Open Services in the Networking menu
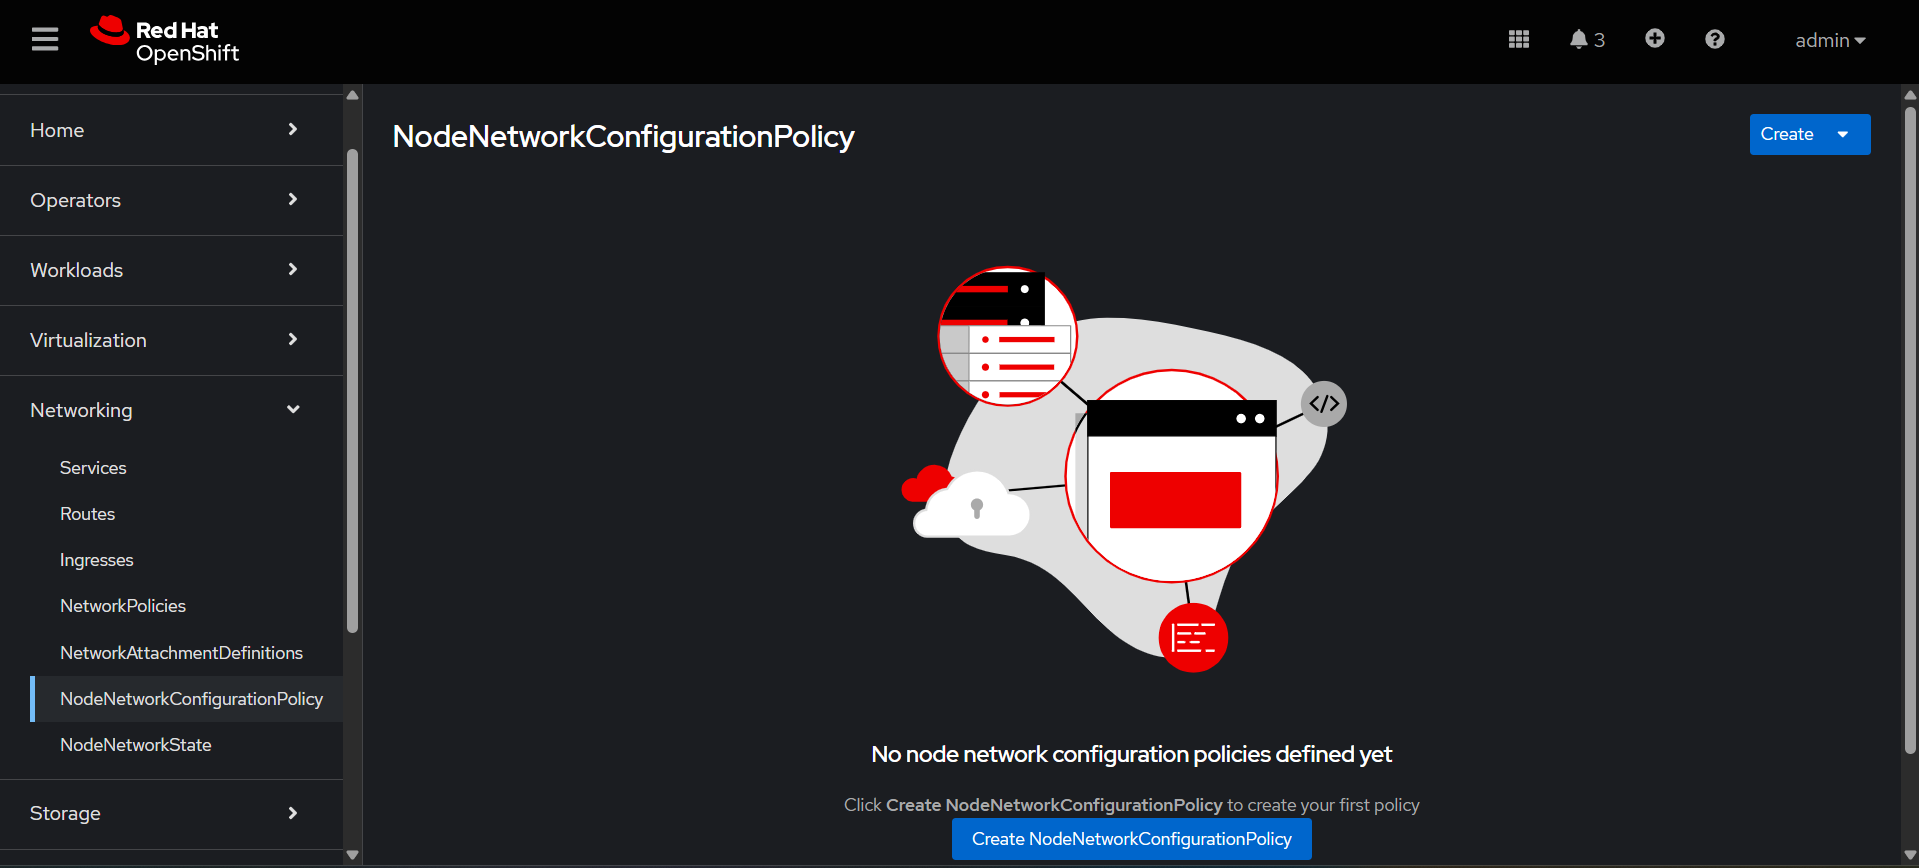 point(93,468)
